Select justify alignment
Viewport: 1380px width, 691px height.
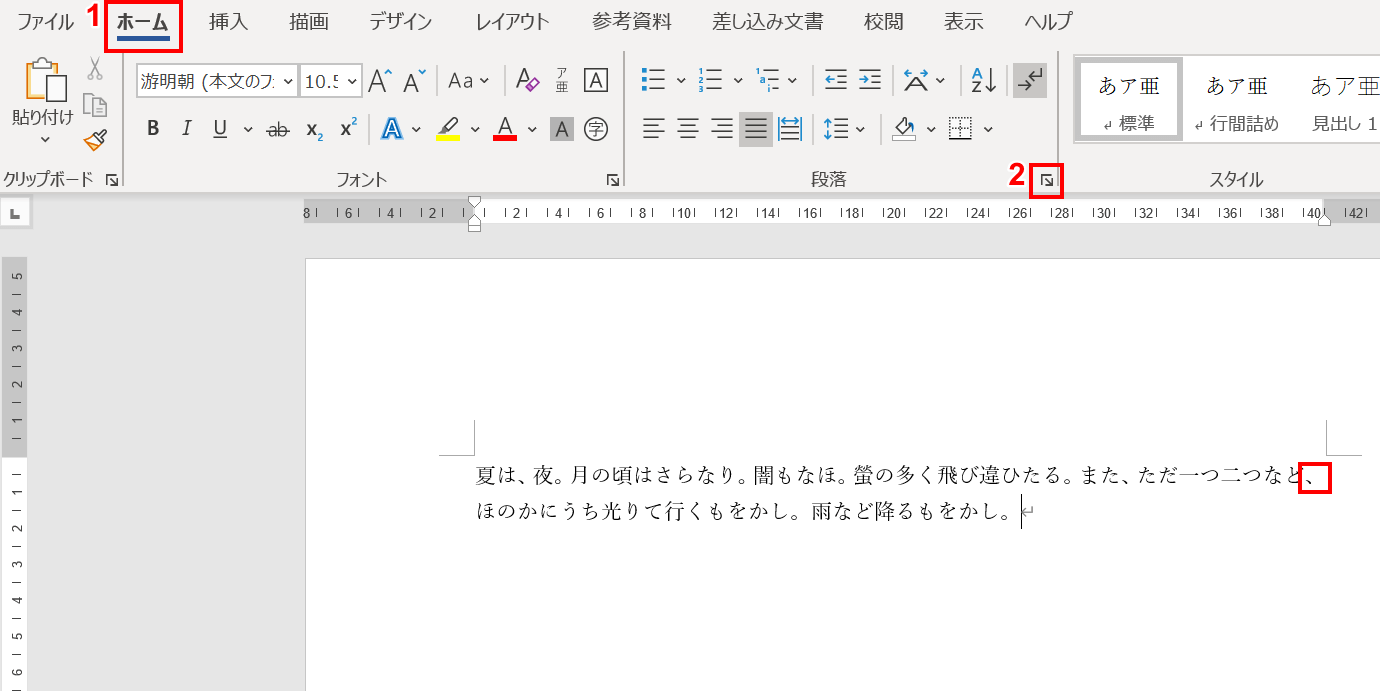[756, 129]
